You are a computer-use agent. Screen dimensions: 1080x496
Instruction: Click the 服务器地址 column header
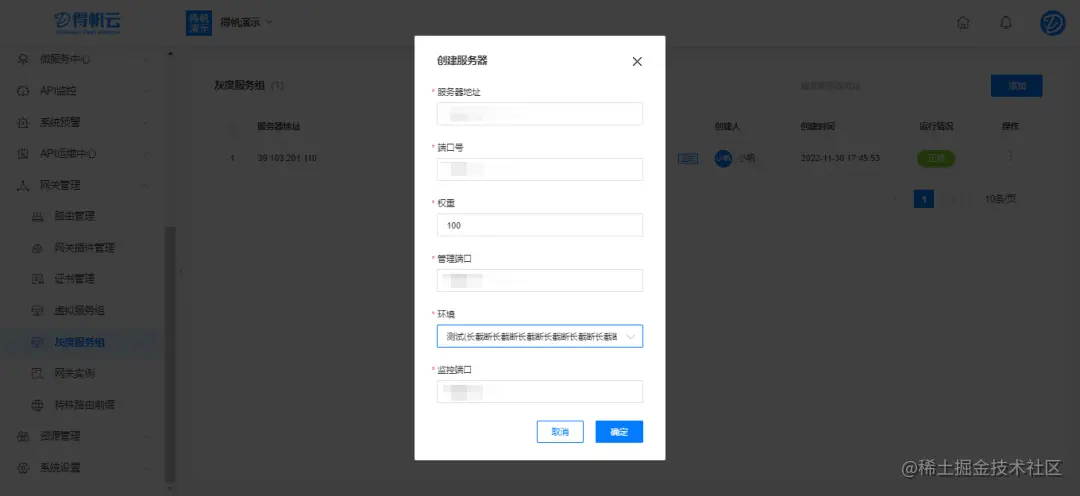coord(278,127)
